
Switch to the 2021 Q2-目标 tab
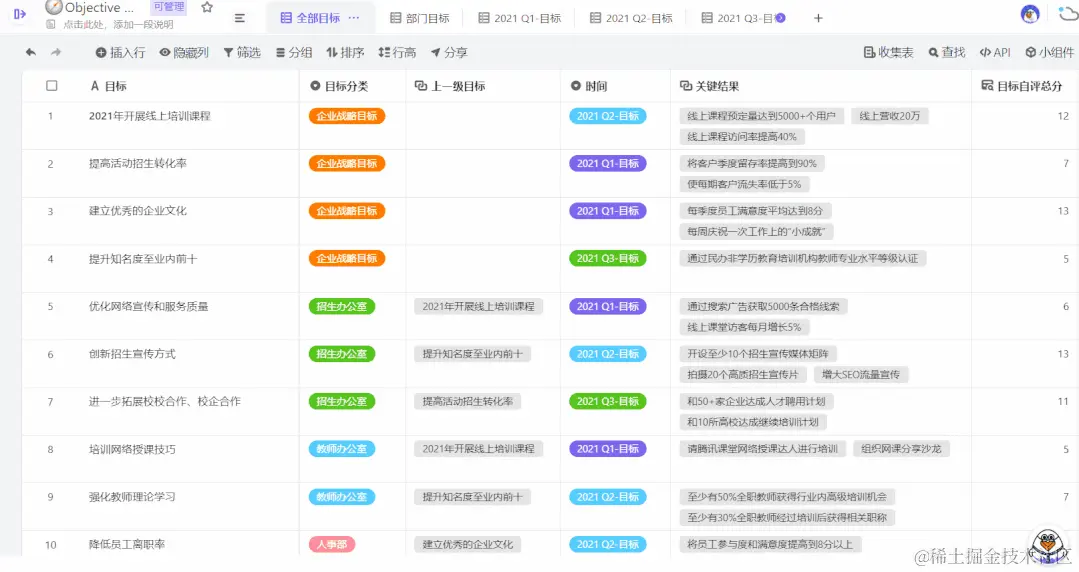click(x=631, y=19)
